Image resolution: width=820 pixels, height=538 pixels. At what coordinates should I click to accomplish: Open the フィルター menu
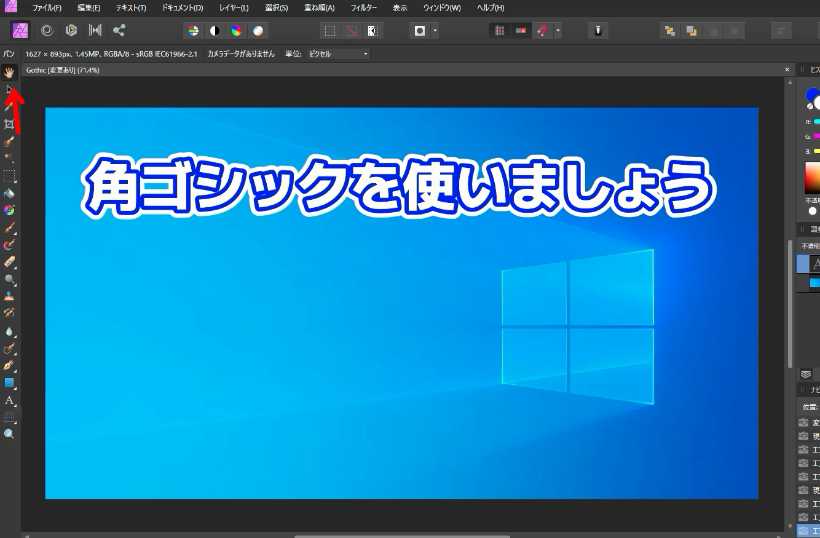click(x=363, y=8)
